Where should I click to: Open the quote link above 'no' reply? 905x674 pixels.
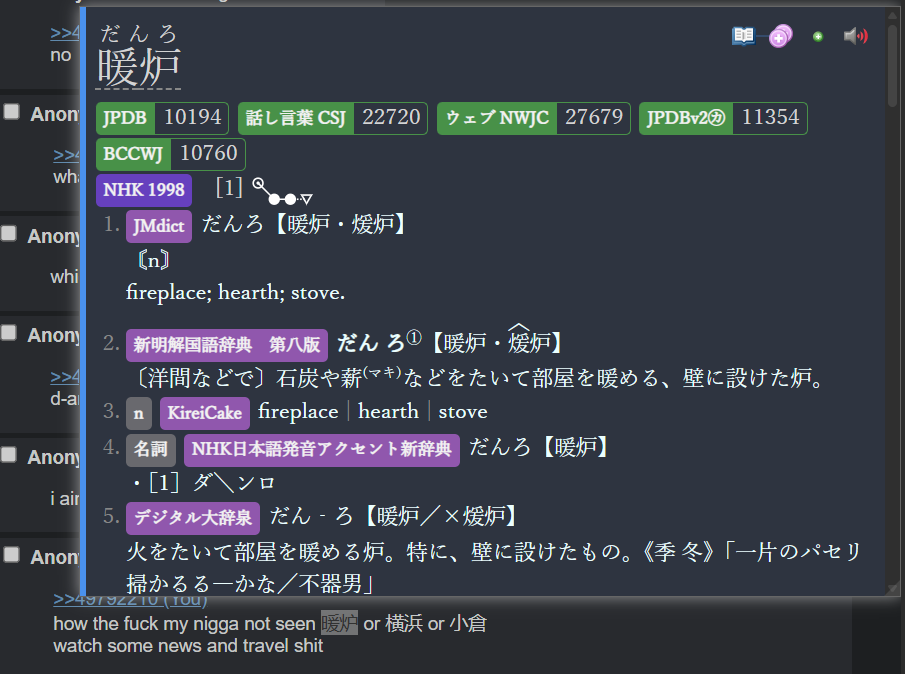[65, 33]
